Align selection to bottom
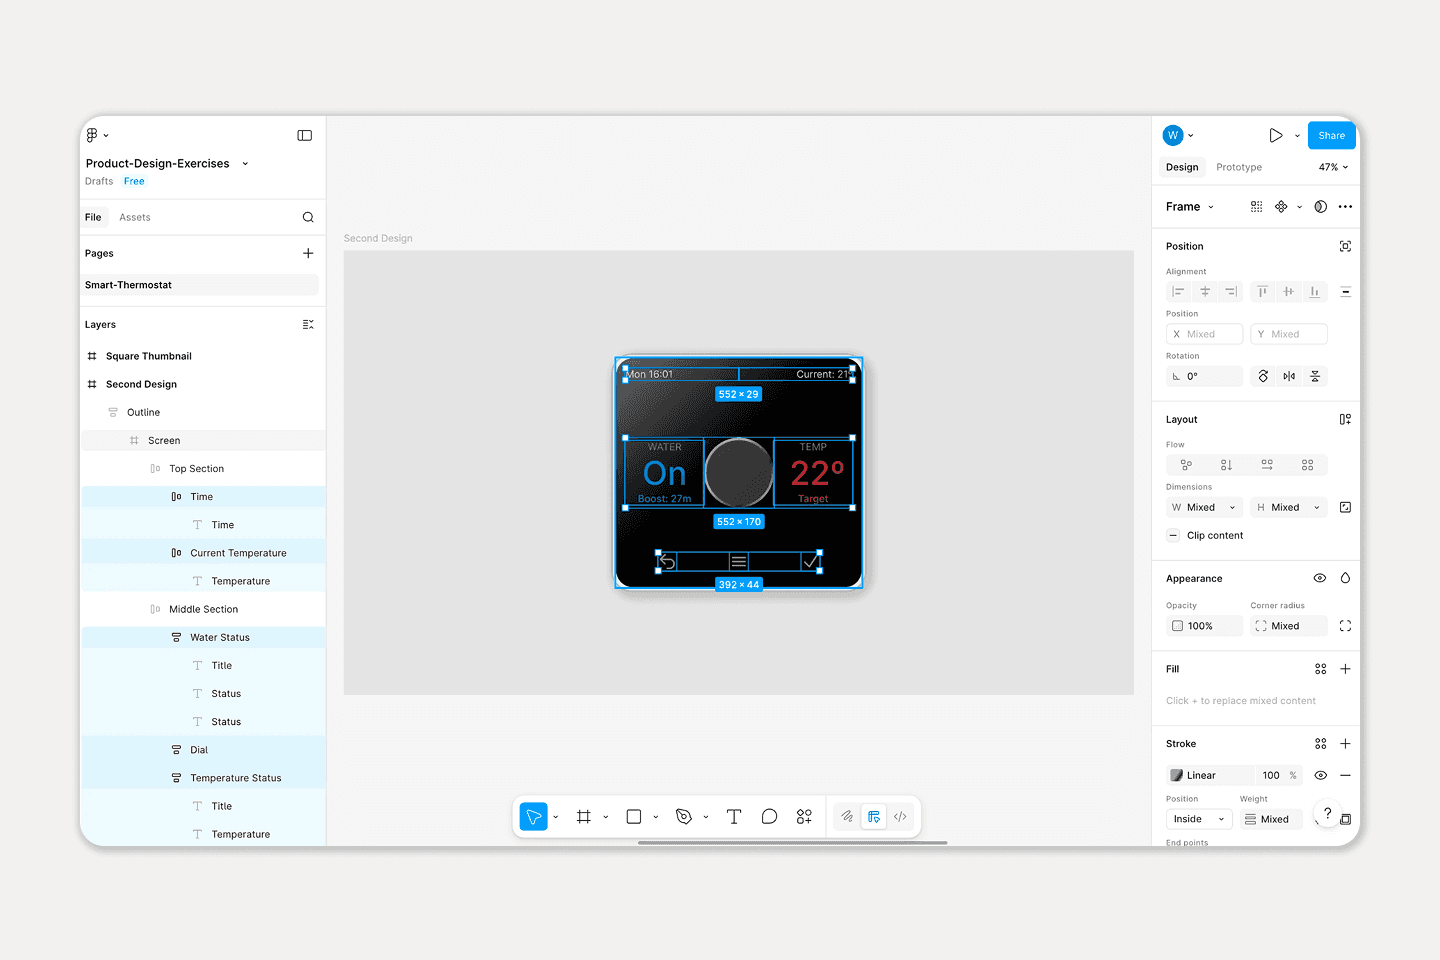Screen dimensions: 1440x960 click(x=1314, y=292)
